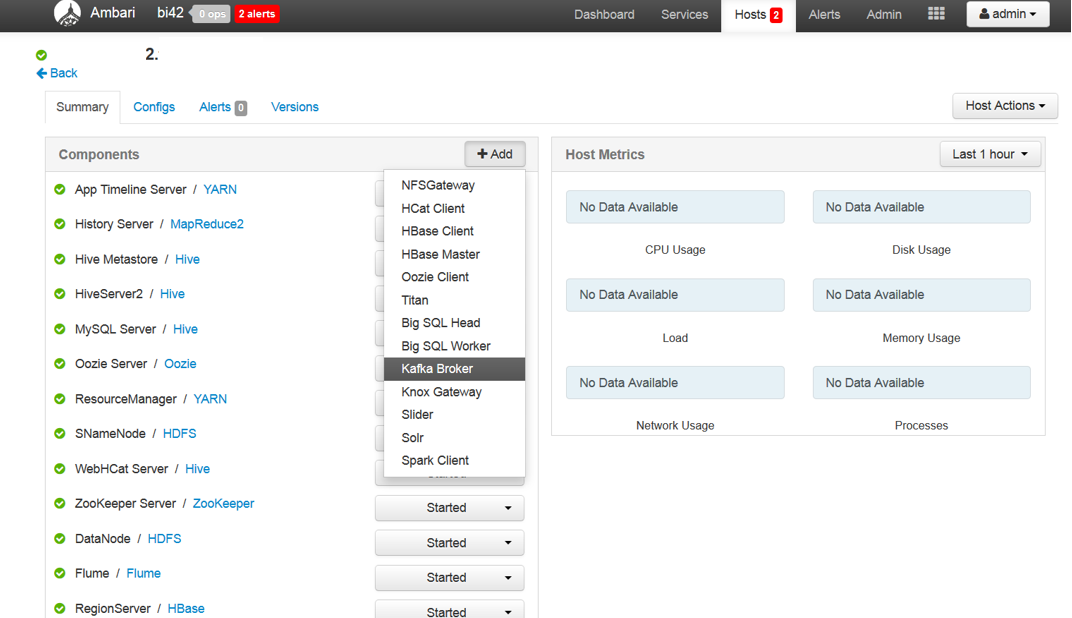Go to Services in the top navigation
1072x618 pixels.
point(684,14)
